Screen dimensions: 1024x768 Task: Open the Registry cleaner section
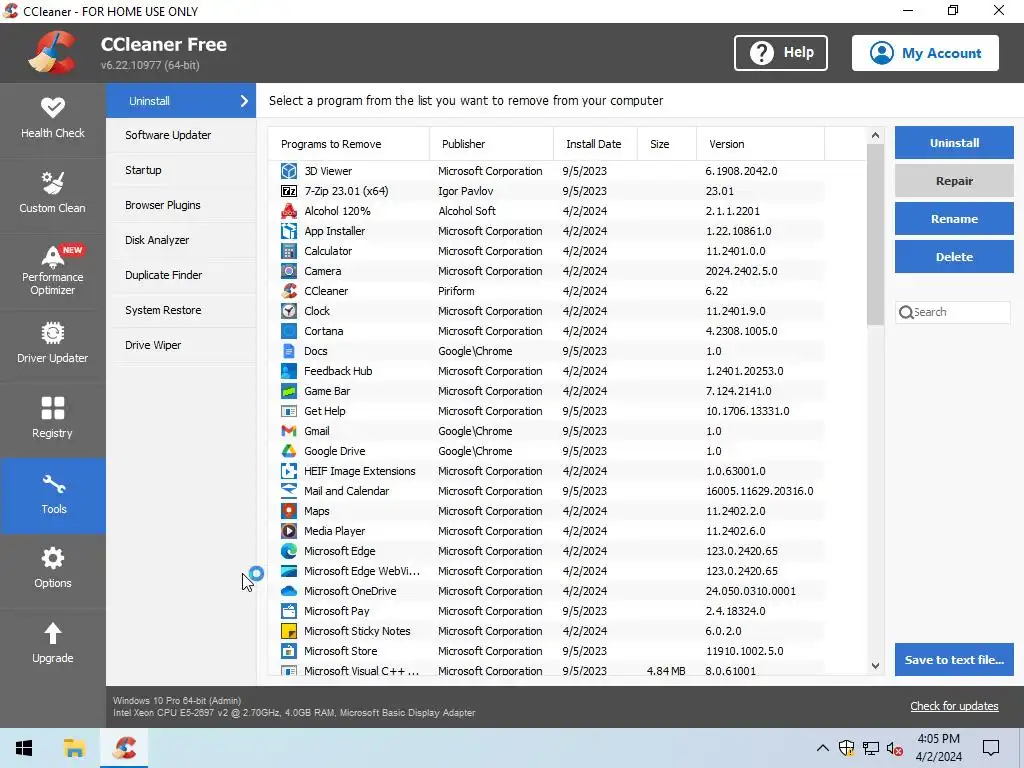tap(53, 419)
